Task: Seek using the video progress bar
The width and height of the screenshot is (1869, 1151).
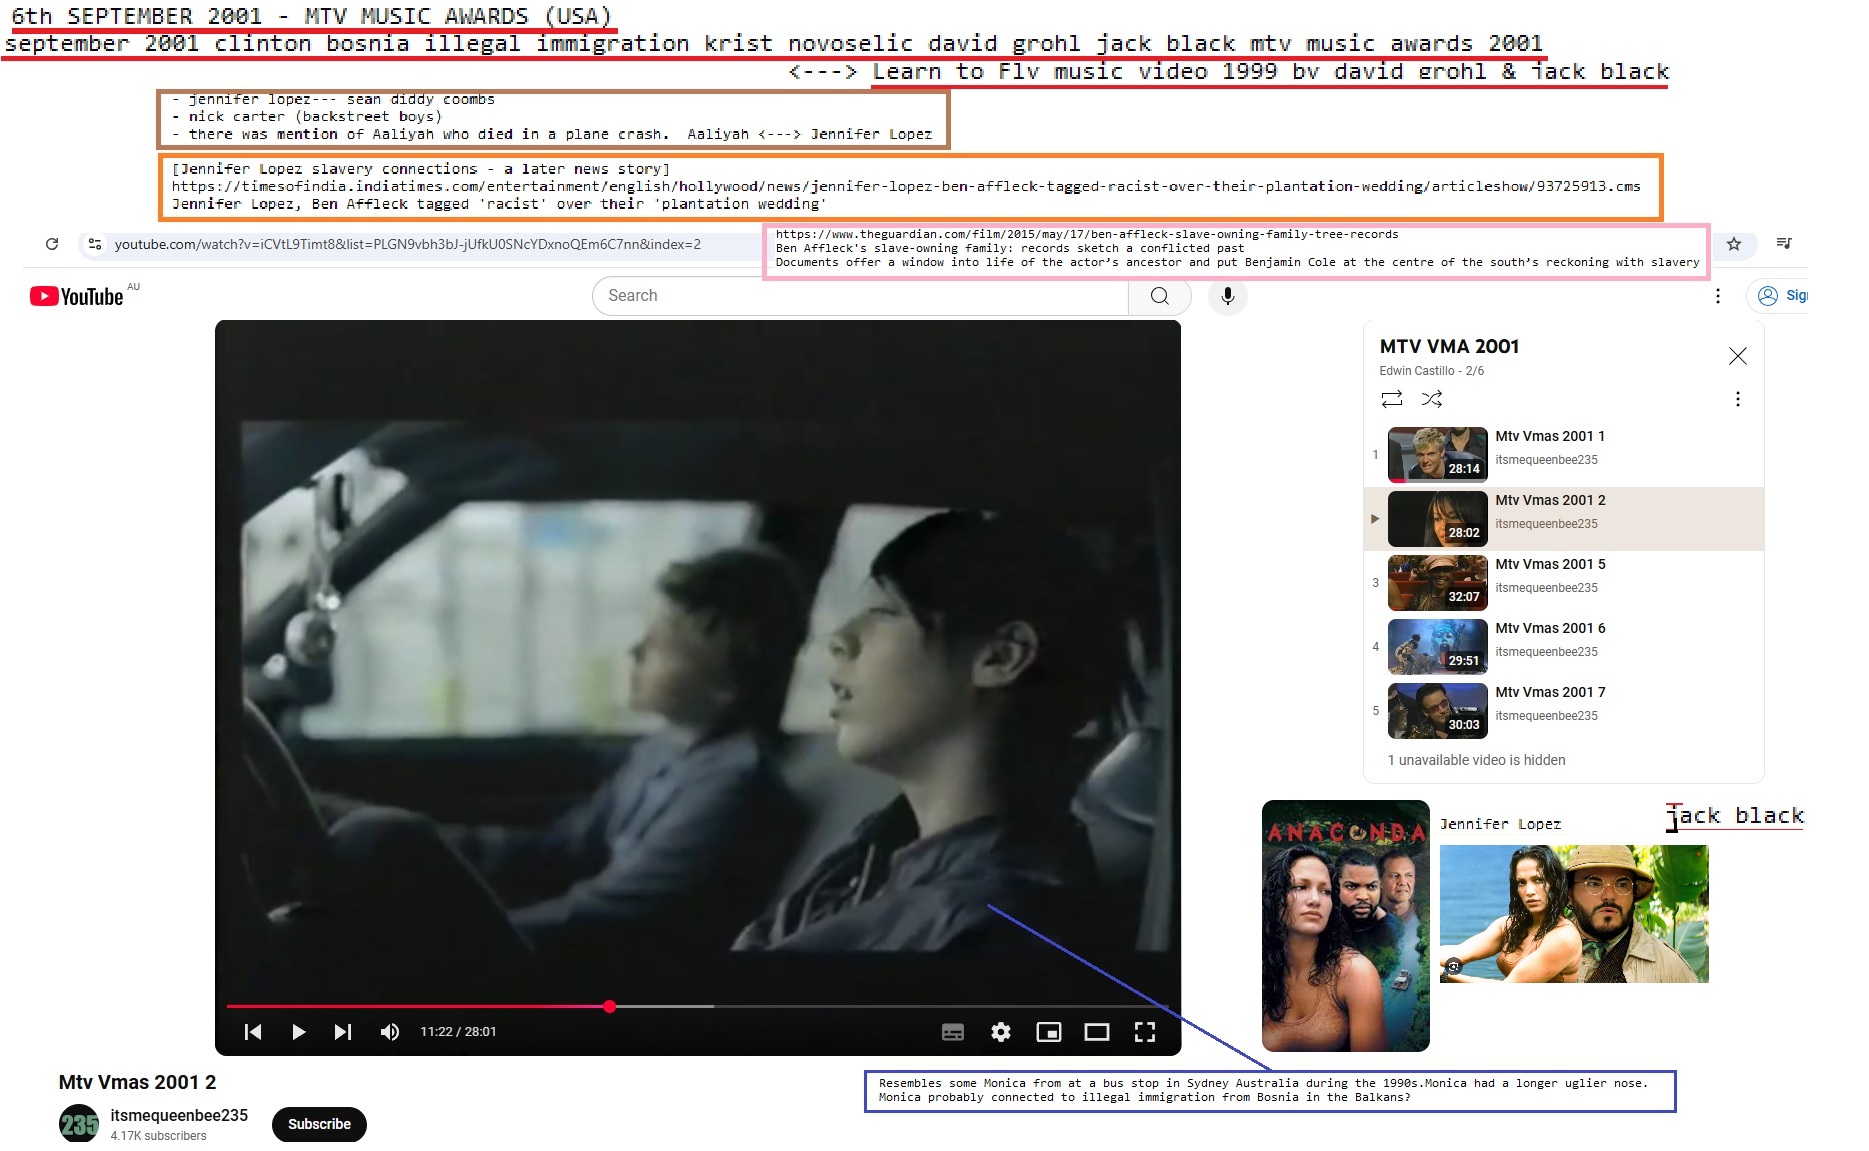Action: (698, 1006)
